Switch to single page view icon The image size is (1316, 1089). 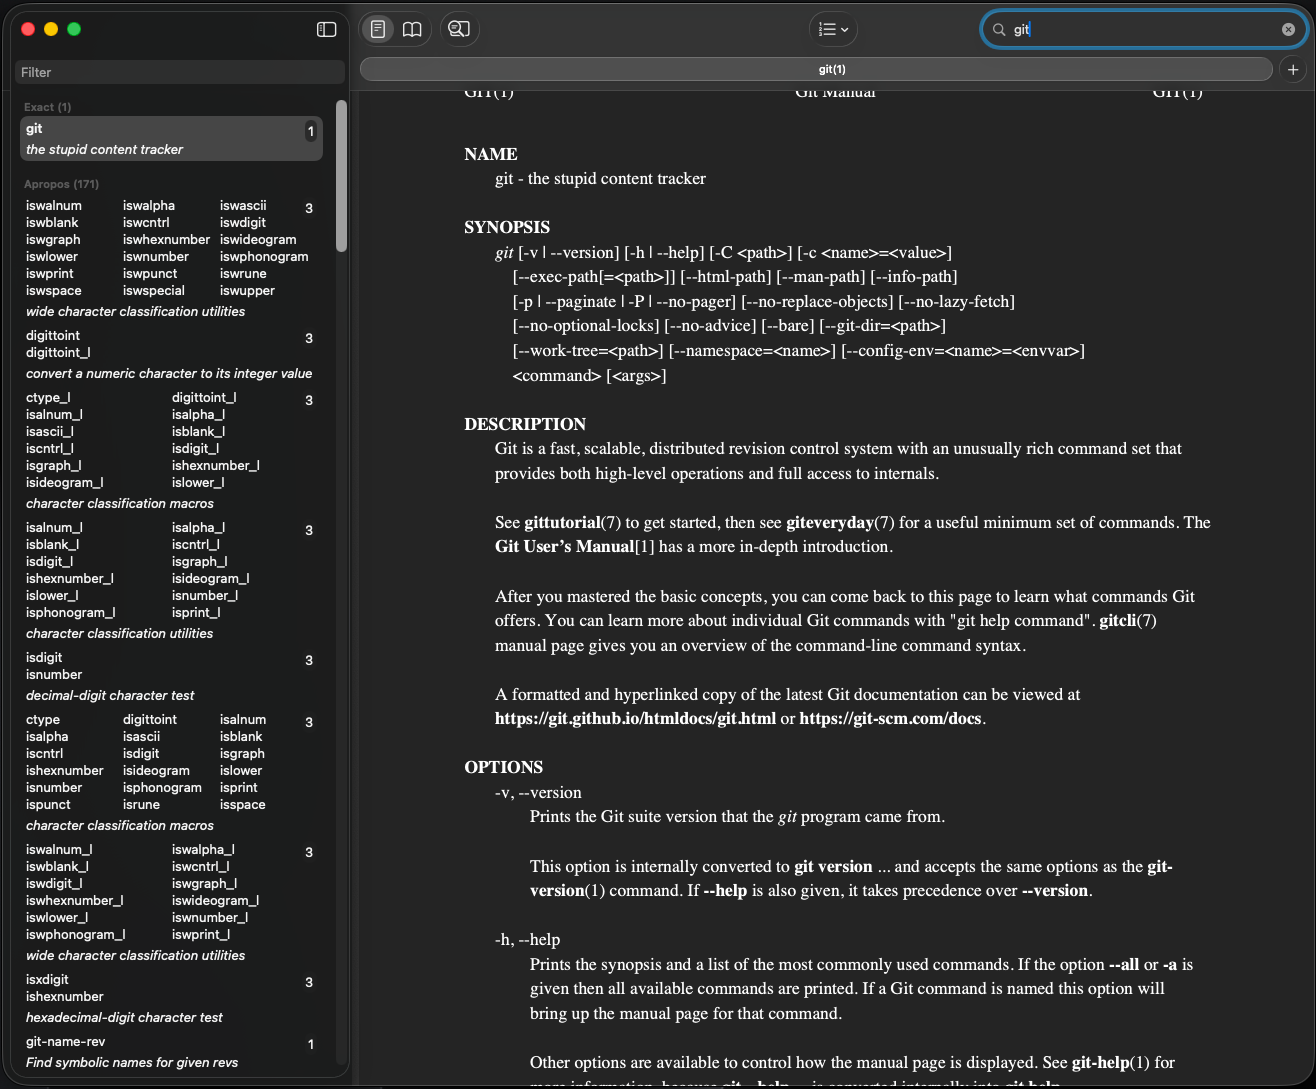378,29
